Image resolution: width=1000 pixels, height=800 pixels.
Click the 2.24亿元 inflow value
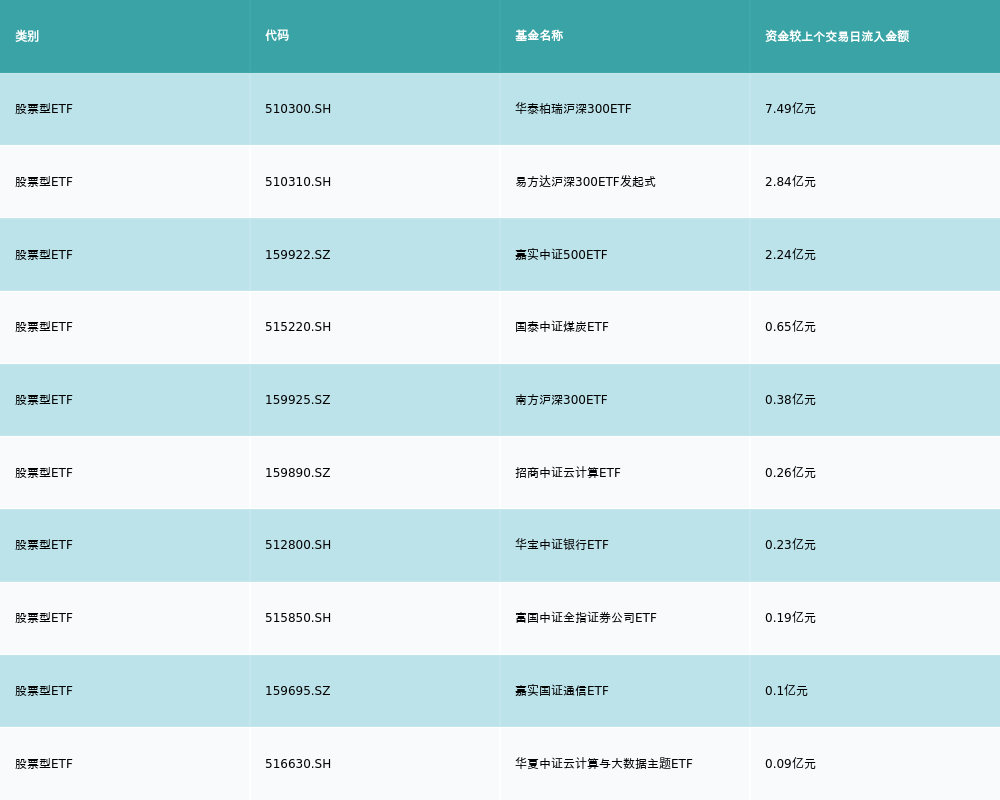pyautogui.click(x=790, y=255)
